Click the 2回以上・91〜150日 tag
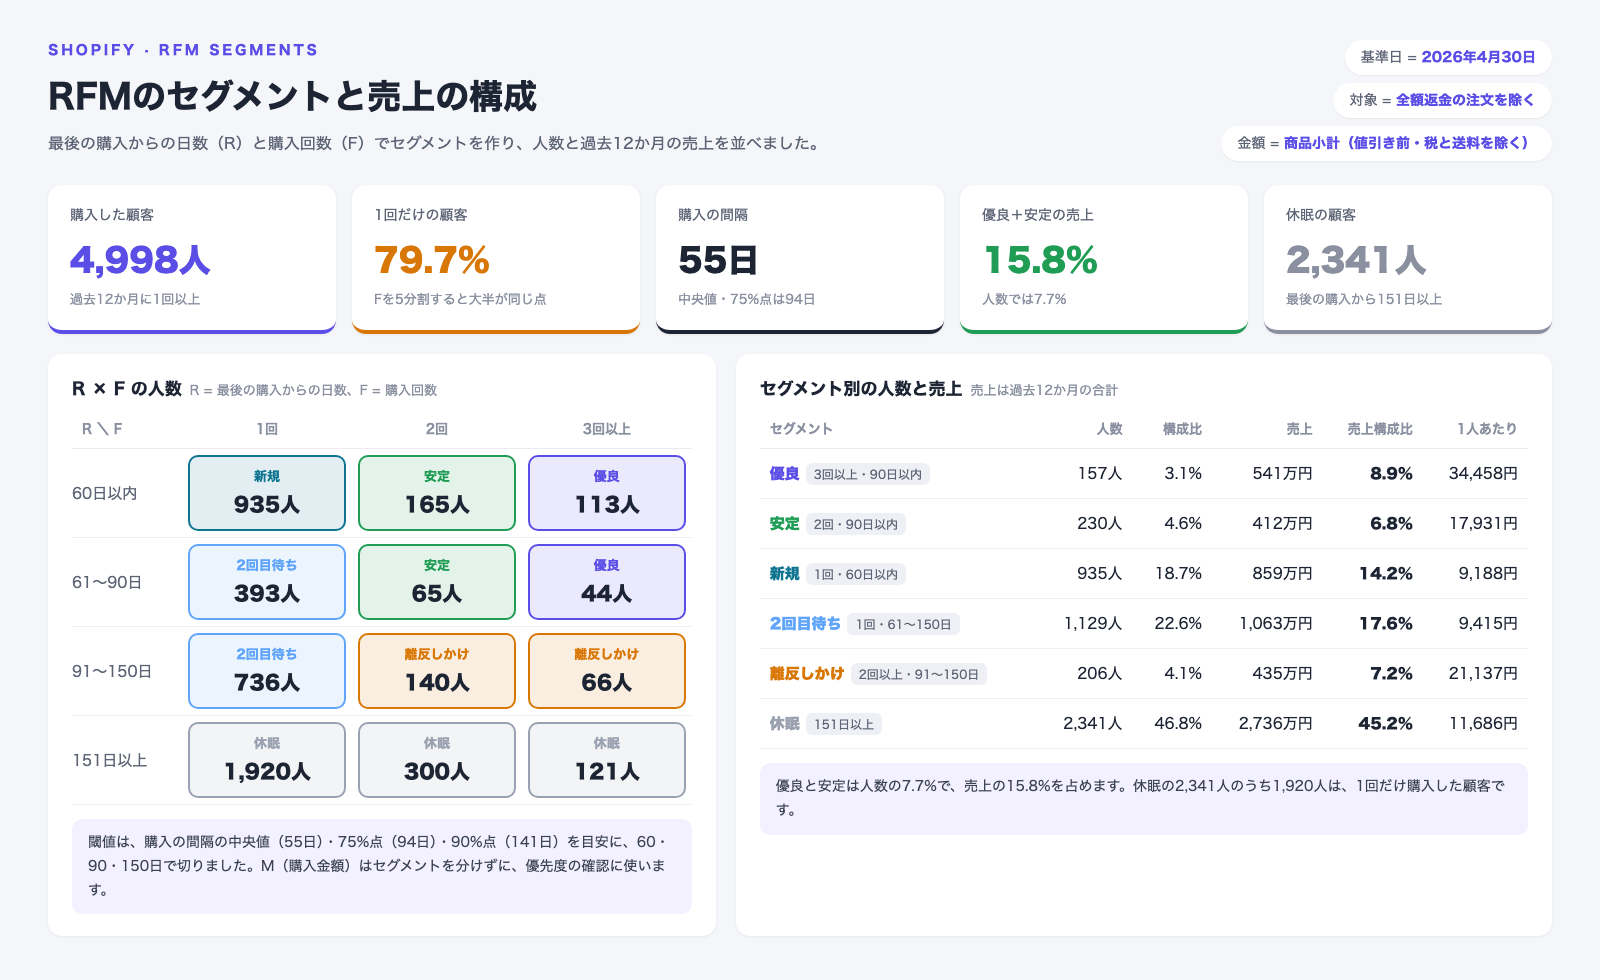Screen dimensions: 1600x980 tap(919, 674)
